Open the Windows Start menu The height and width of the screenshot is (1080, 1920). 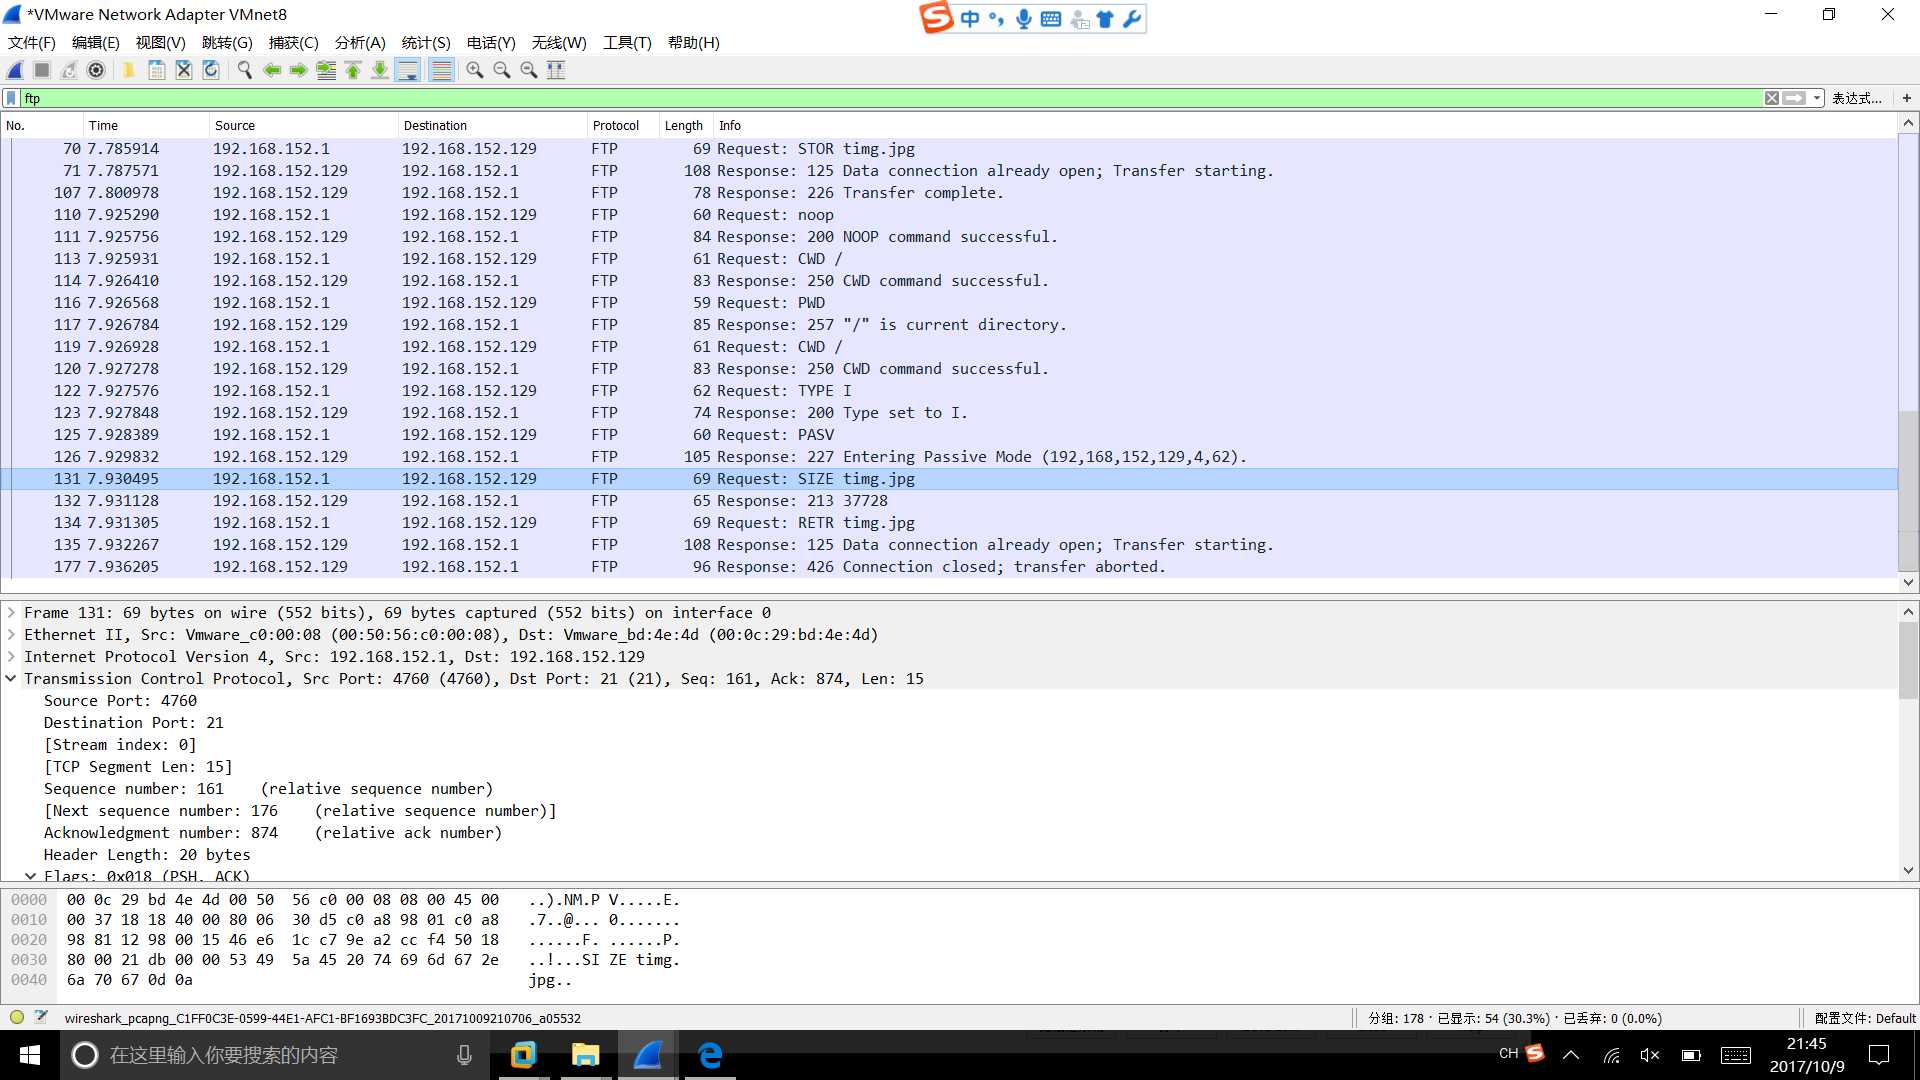(29, 1055)
